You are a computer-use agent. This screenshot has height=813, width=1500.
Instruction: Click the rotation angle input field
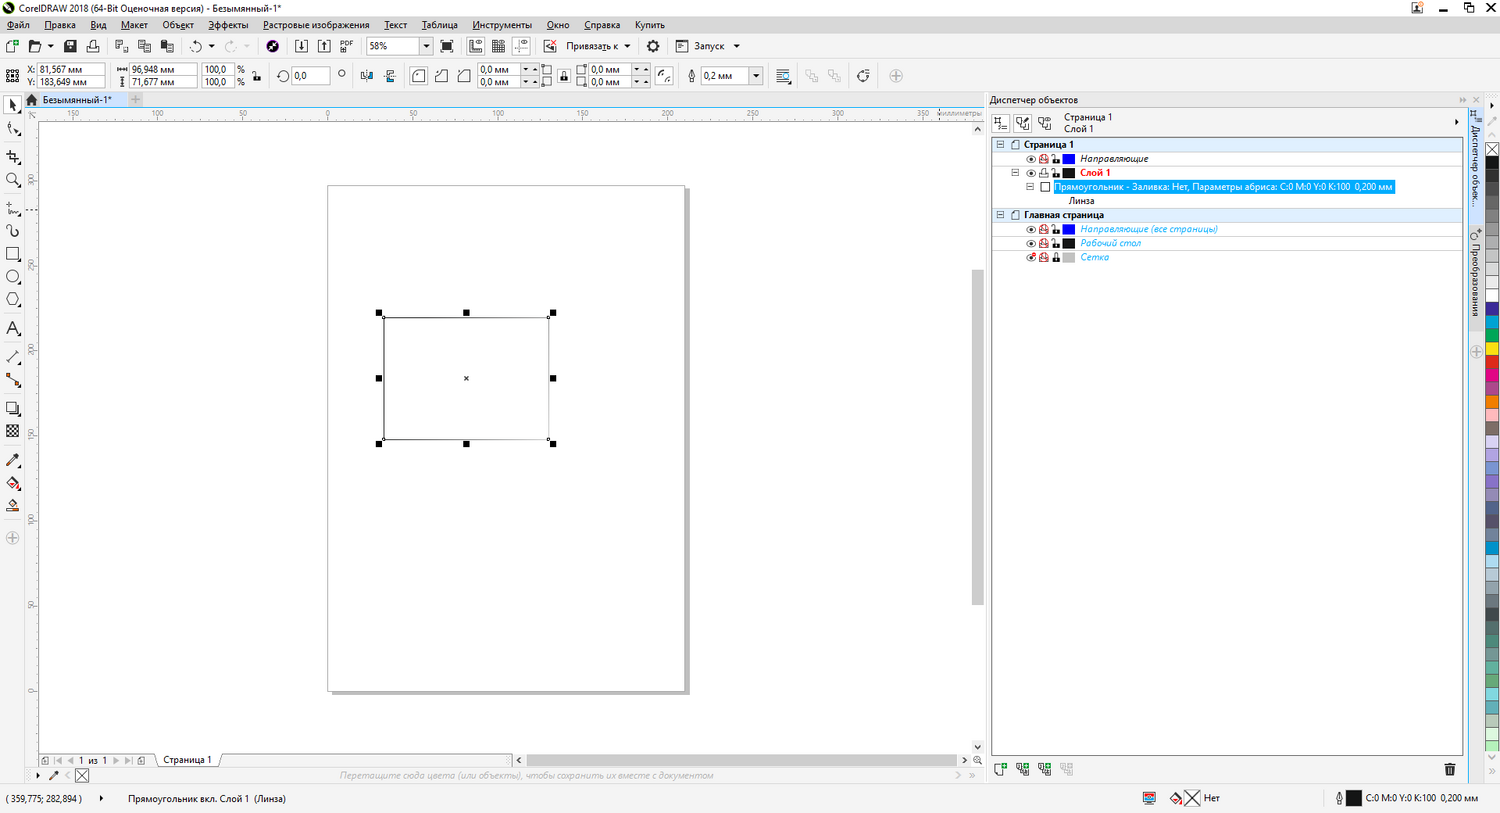pyautogui.click(x=310, y=76)
